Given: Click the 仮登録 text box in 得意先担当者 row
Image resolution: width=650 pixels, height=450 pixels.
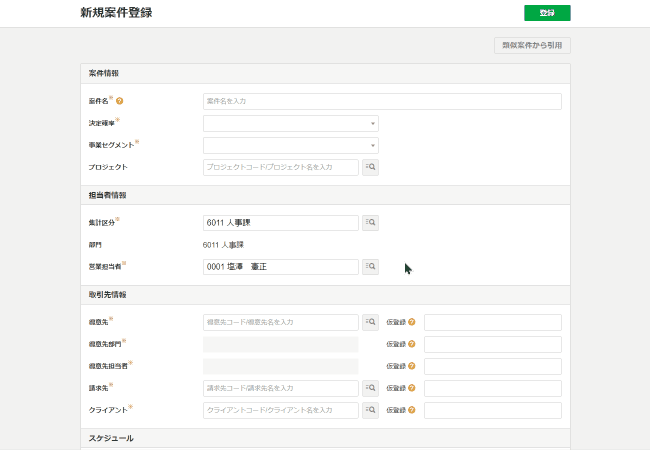Looking at the screenshot, I should [x=492, y=366].
